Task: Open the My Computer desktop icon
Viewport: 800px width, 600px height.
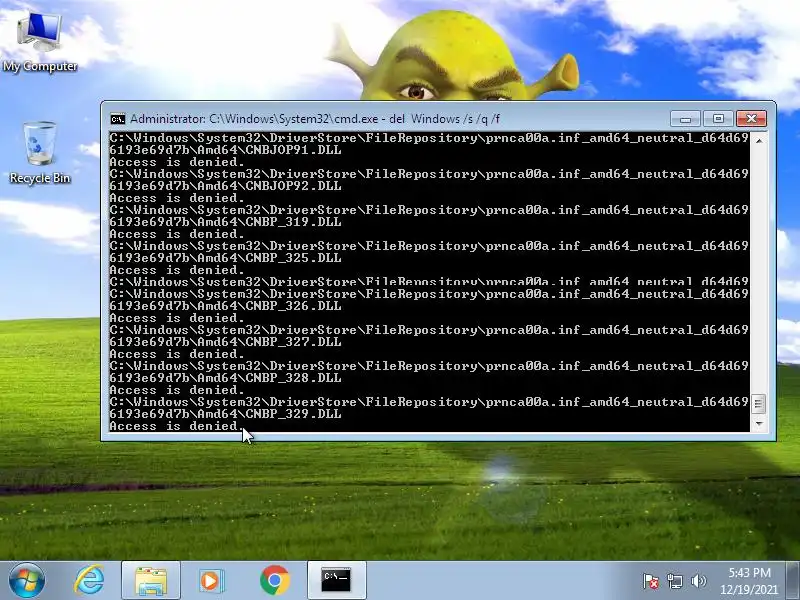Action: point(40,42)
